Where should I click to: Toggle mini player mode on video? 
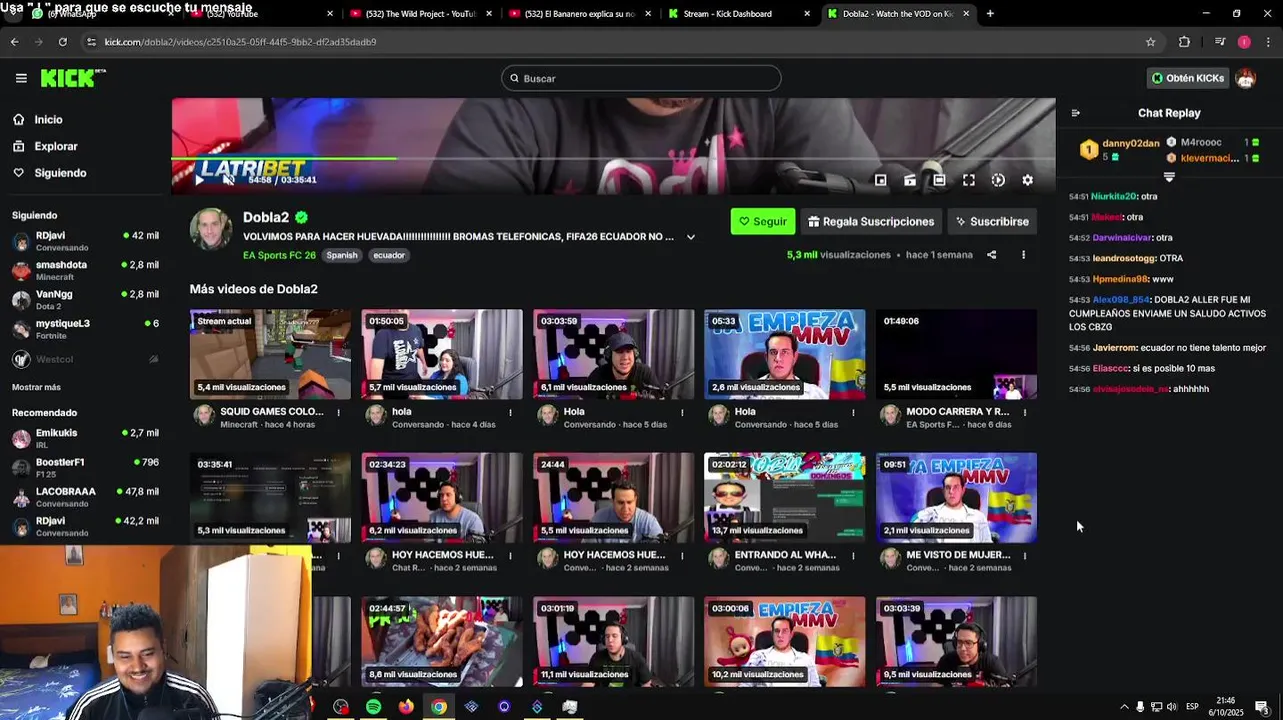point(880,180)
